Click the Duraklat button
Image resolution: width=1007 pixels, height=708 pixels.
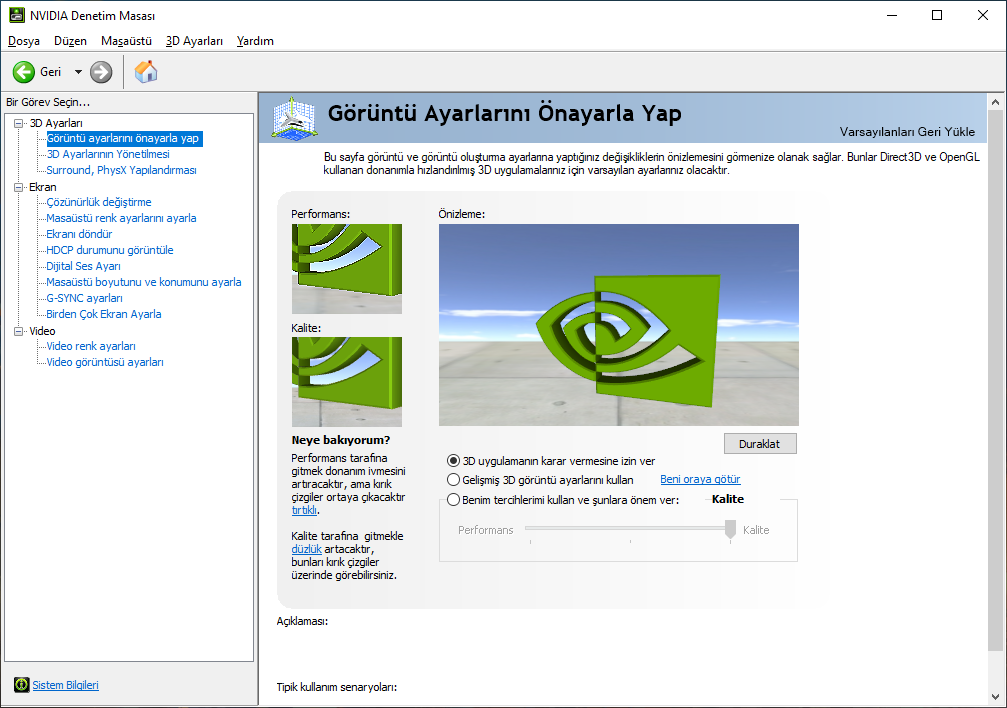[760, 444]
